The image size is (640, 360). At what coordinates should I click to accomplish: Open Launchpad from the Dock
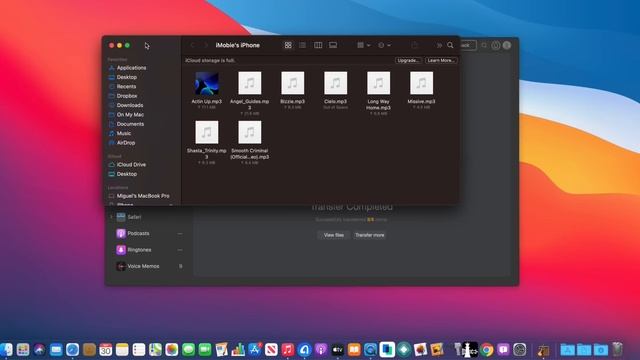(x=23, y=349)
